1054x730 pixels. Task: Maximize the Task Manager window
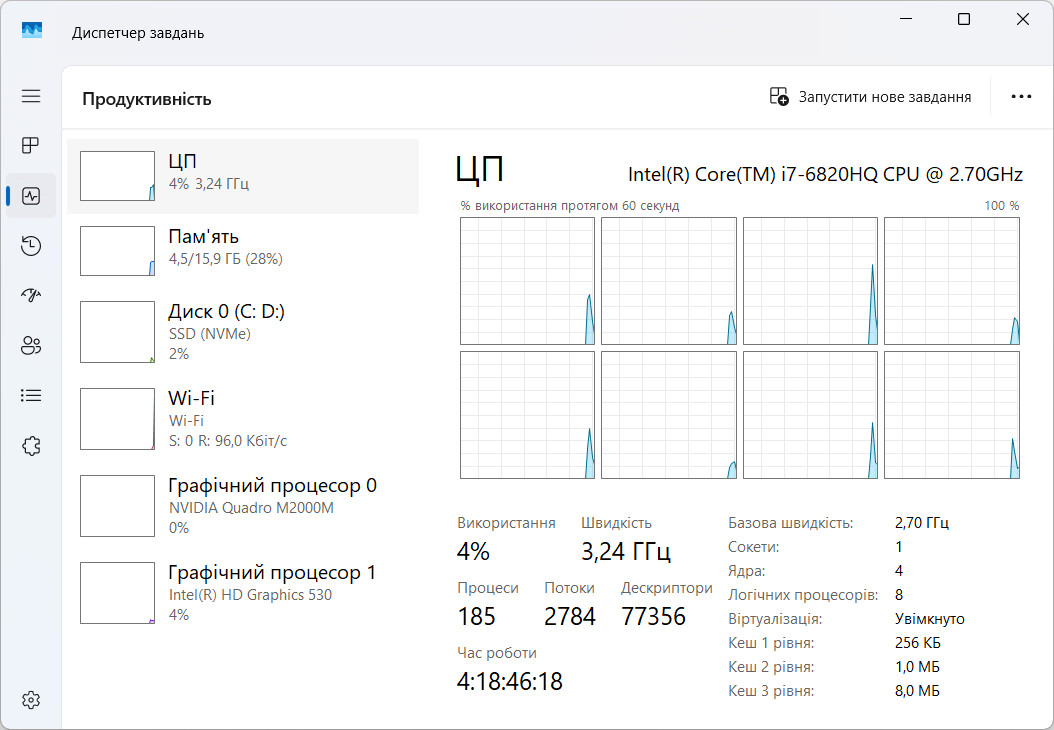pos(964,19)
